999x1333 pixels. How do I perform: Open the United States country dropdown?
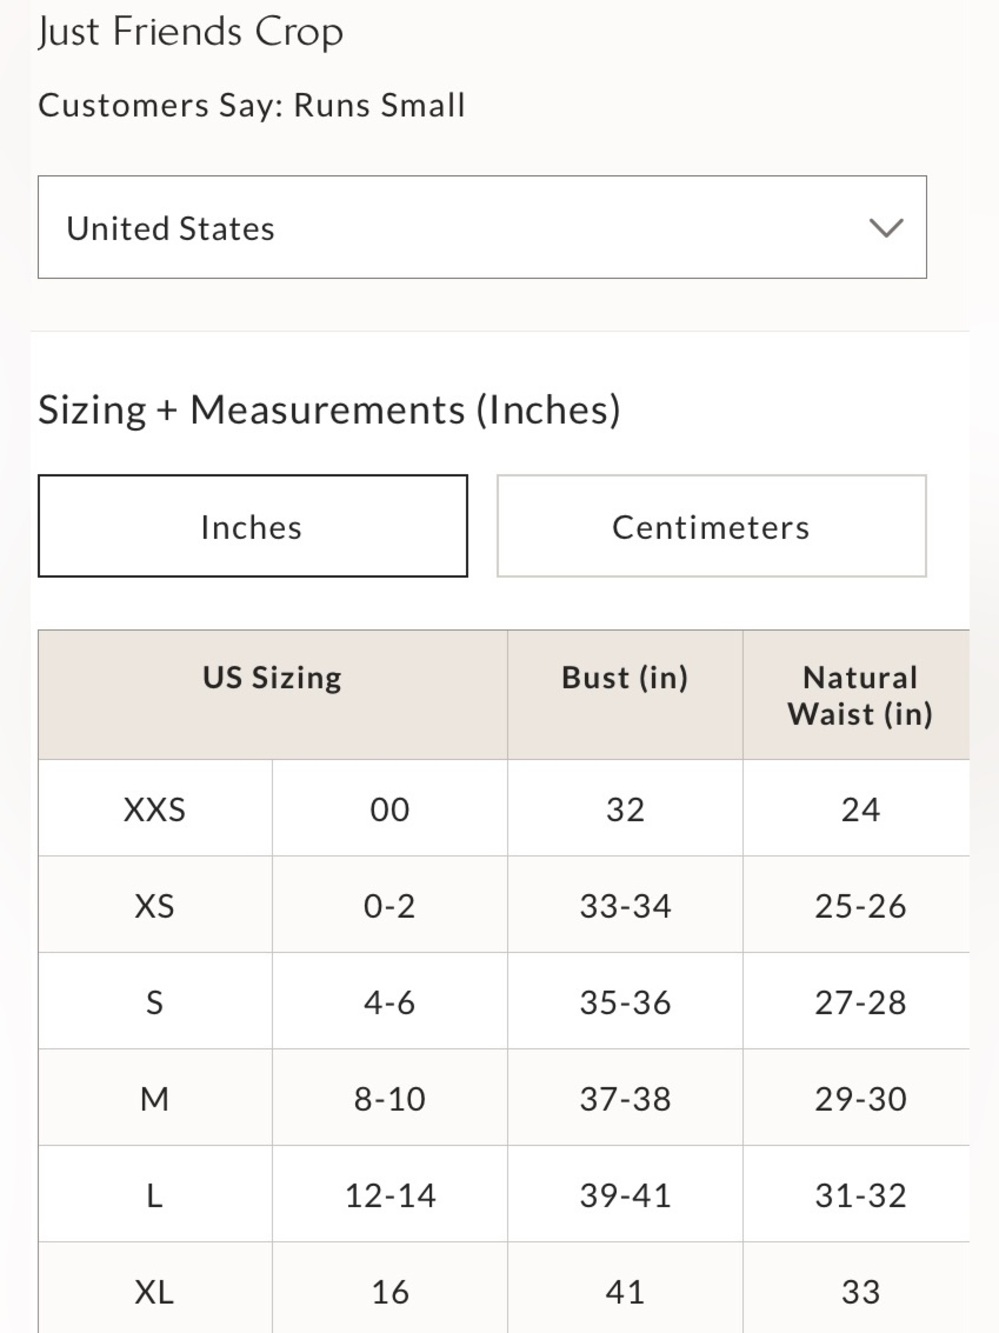[482, 227]
